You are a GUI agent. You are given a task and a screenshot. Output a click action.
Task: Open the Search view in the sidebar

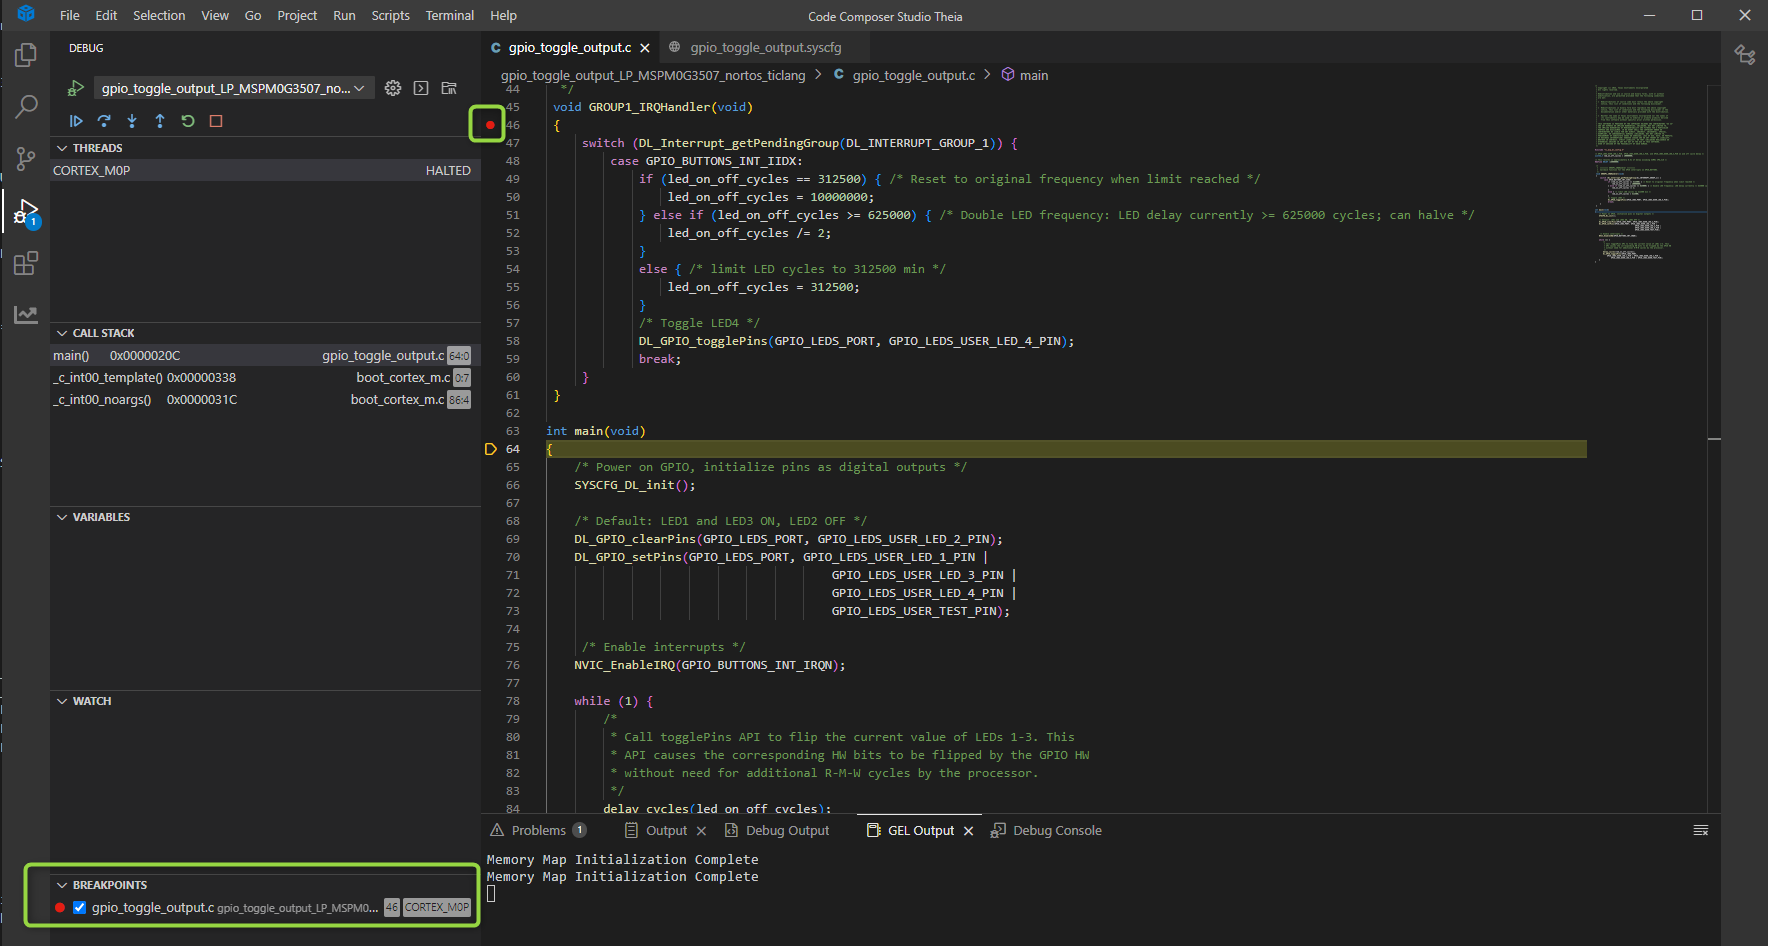tap(25, 106)
